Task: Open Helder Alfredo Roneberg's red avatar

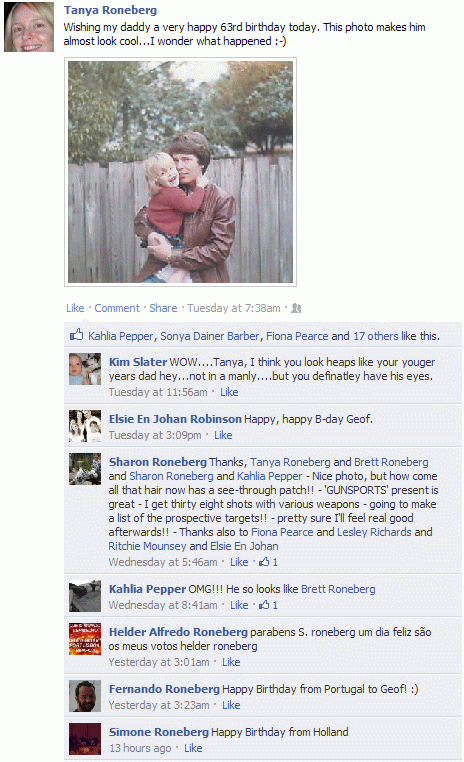Action: point(85,639)
